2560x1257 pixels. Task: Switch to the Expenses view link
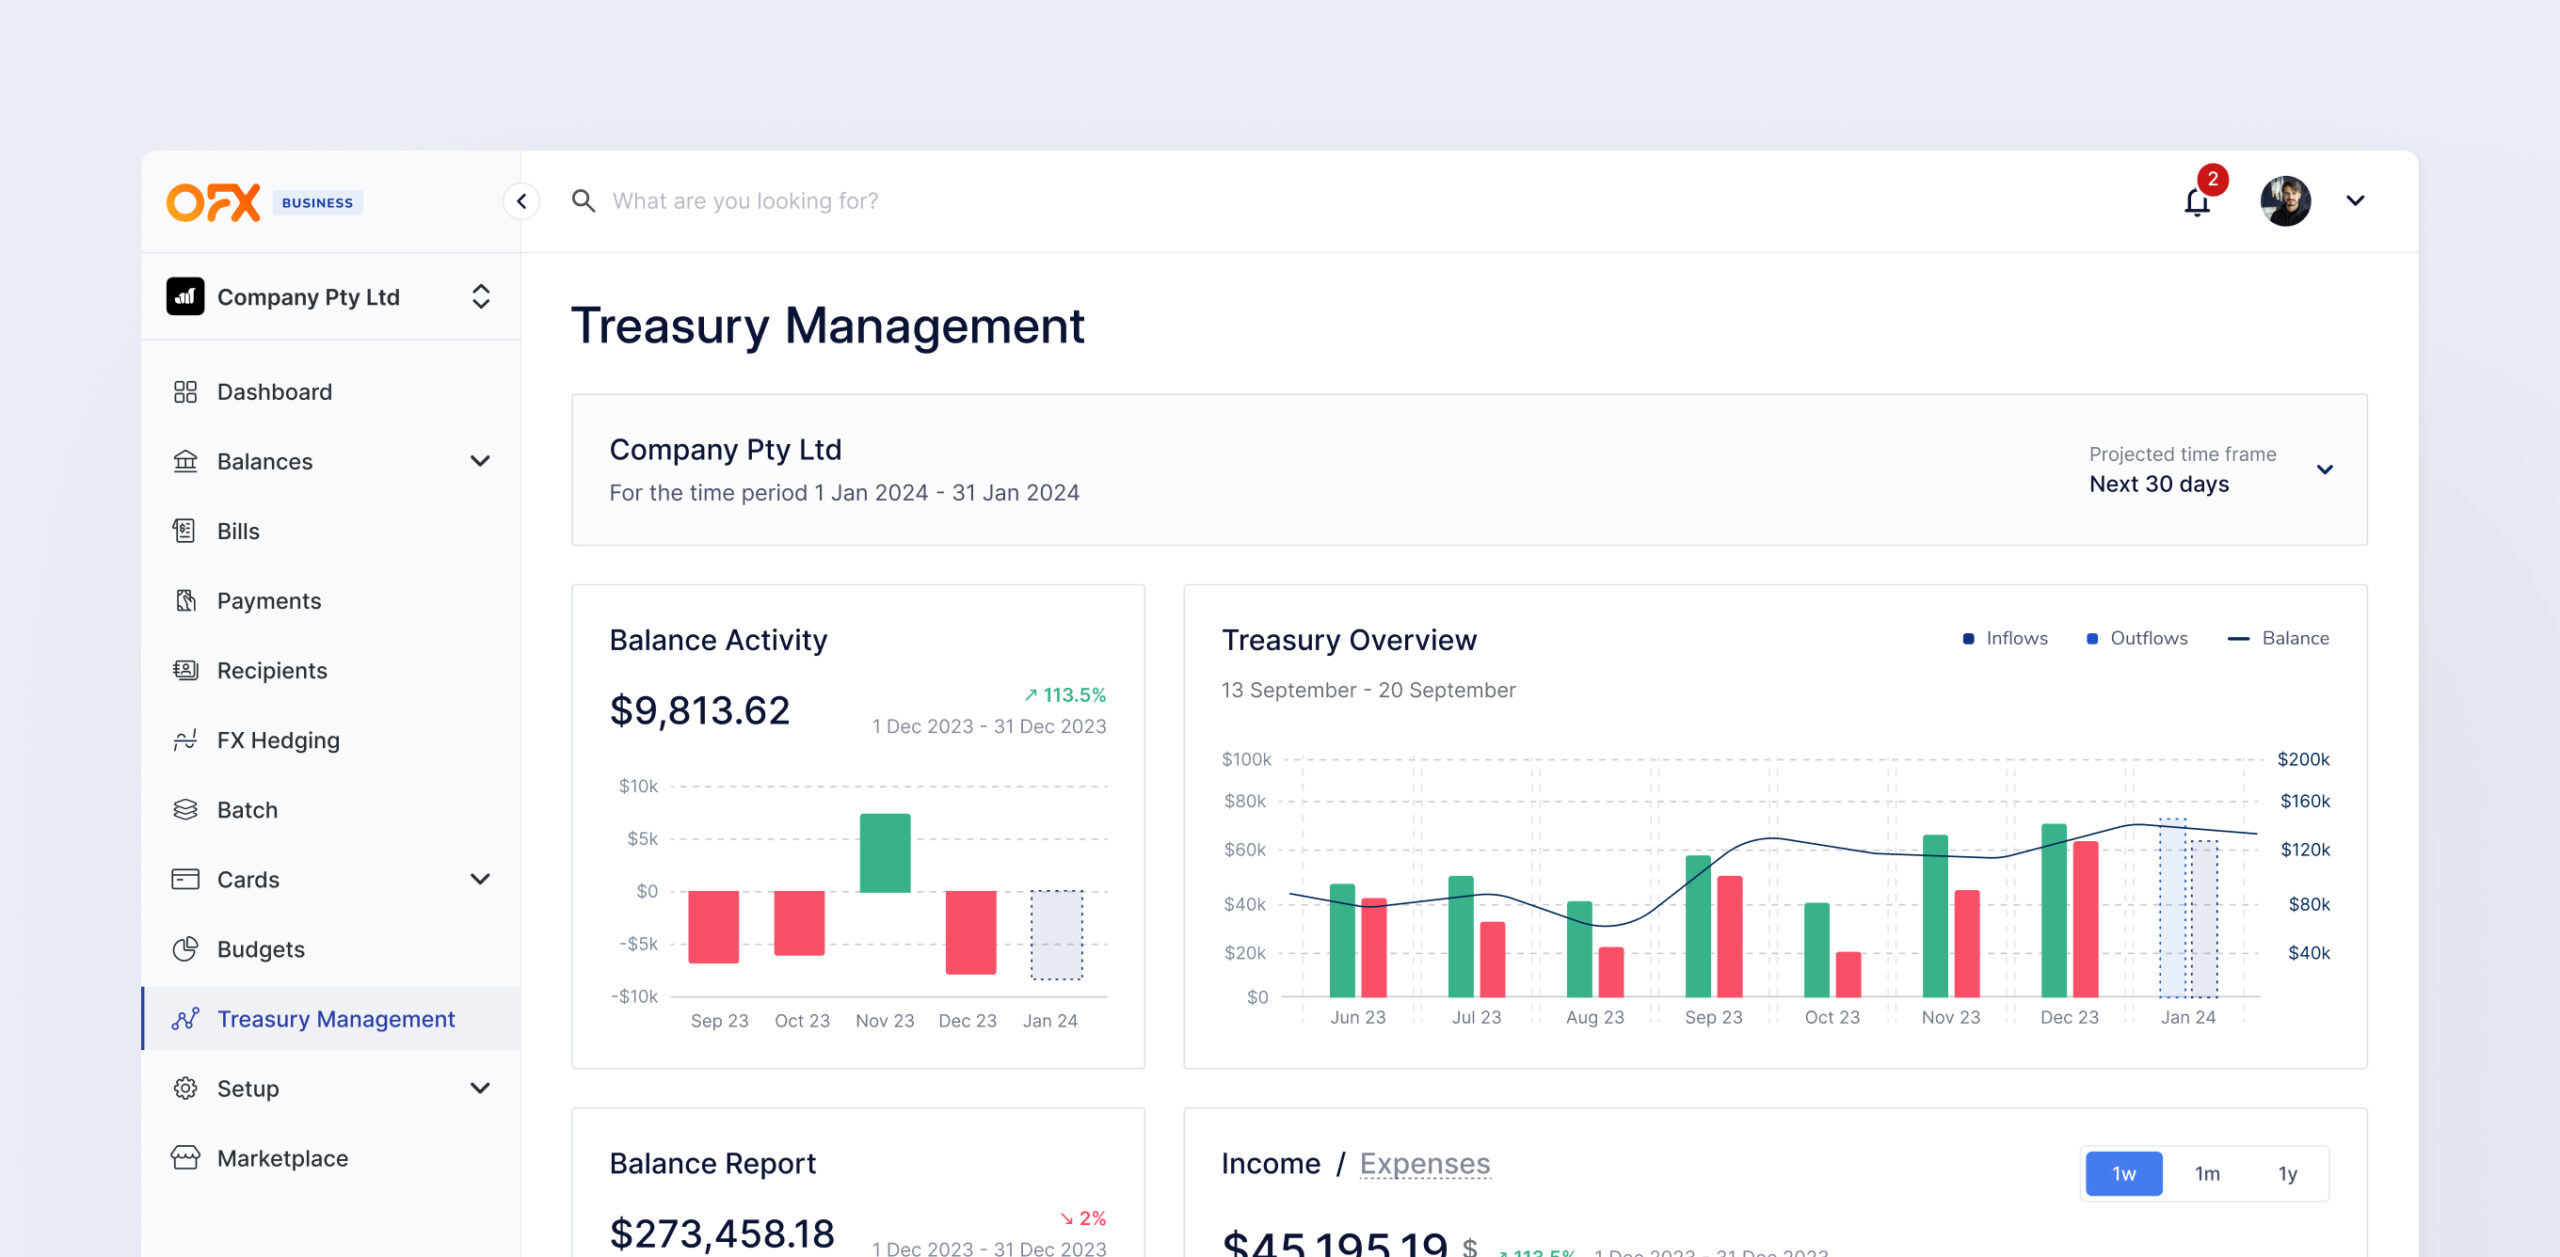point(1424,1163)
